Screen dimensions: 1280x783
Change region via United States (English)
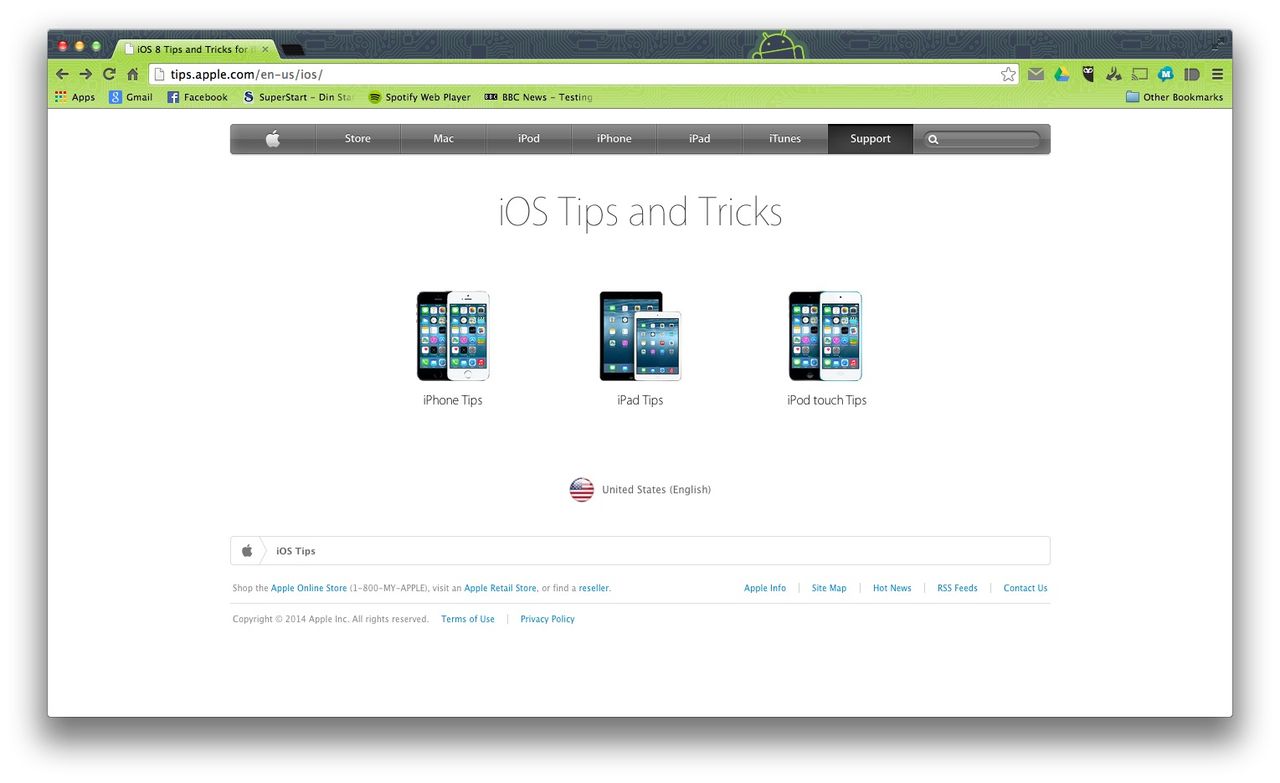click(x=656, y=490)
